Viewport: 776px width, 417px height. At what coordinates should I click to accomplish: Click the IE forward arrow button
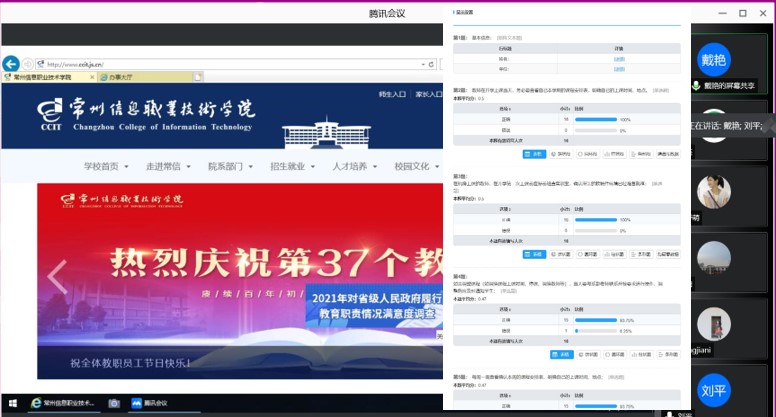click(28, 64)
